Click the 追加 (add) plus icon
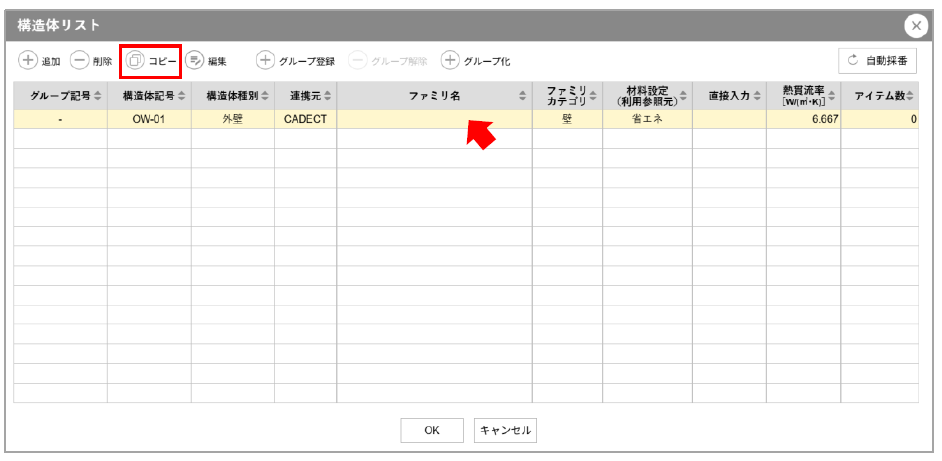 click(29, 61)
